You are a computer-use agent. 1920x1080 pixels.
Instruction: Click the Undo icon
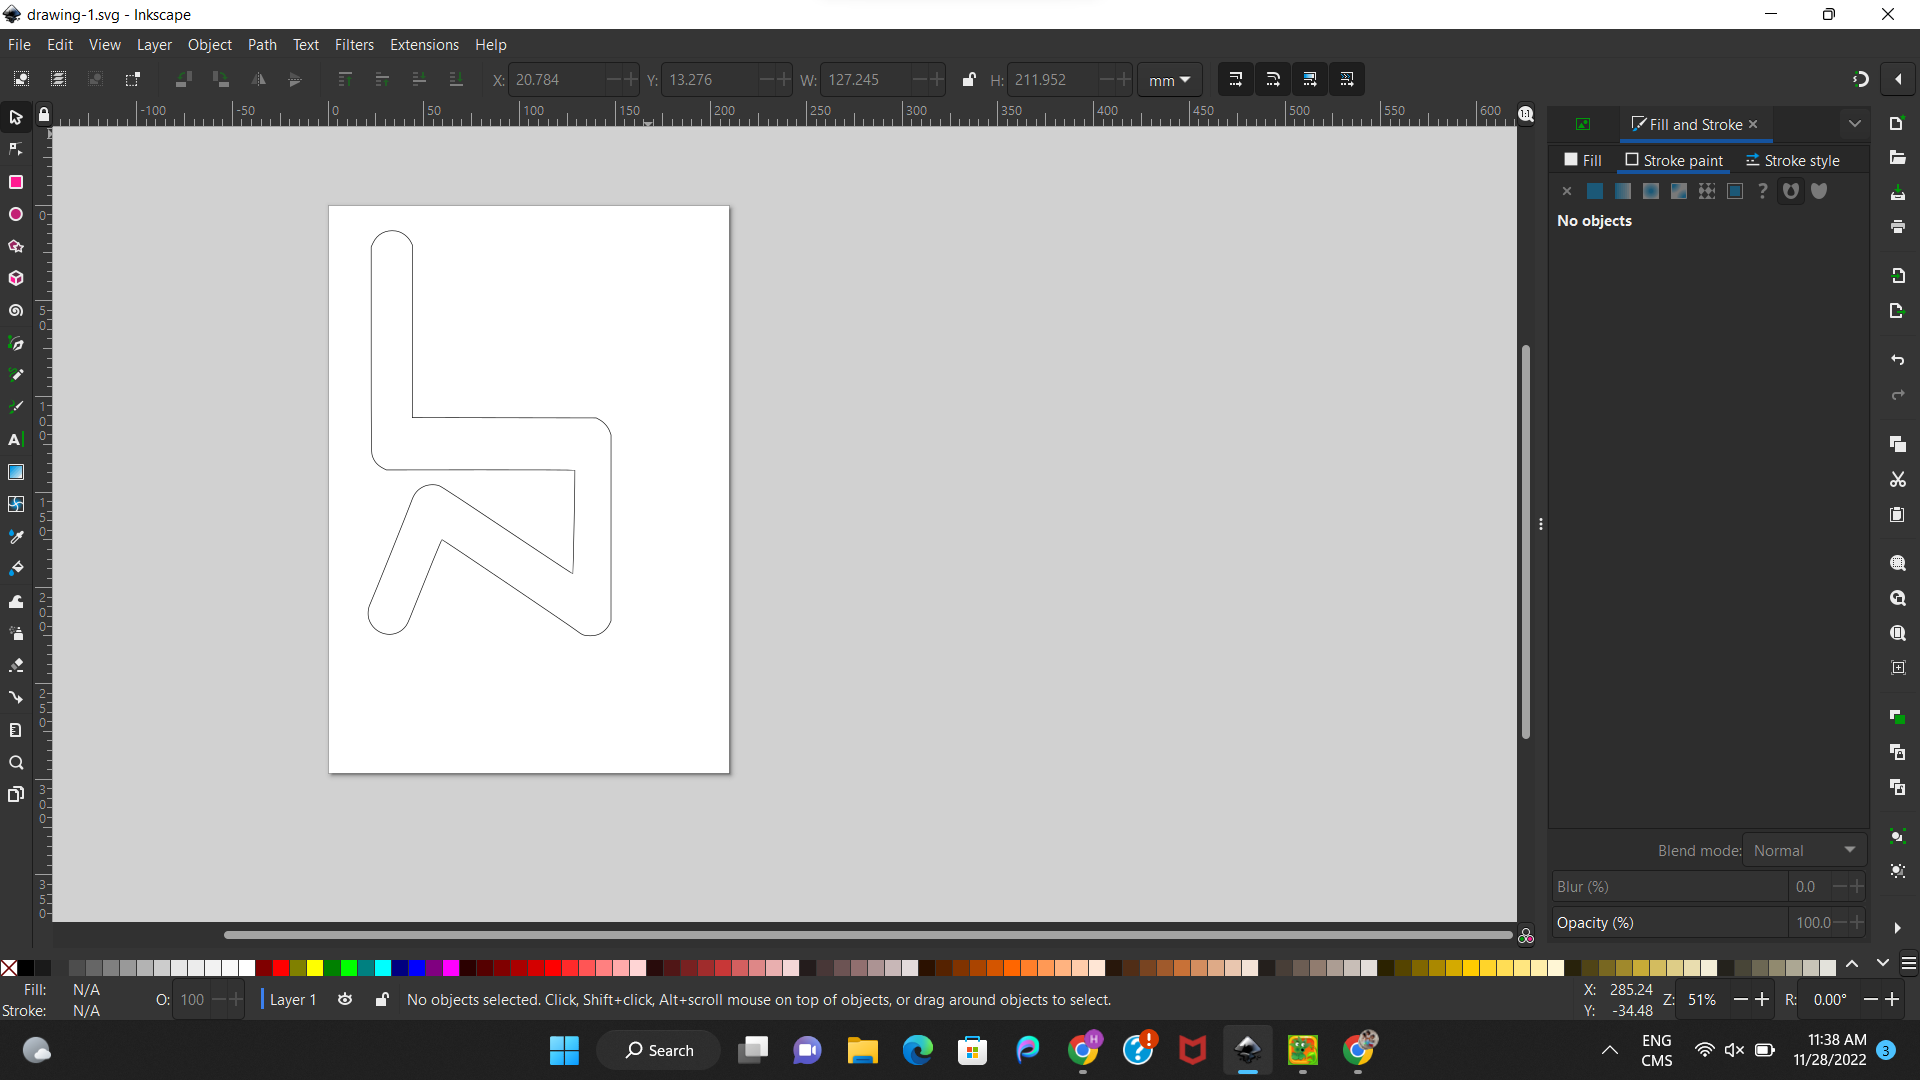[1897, 360]
